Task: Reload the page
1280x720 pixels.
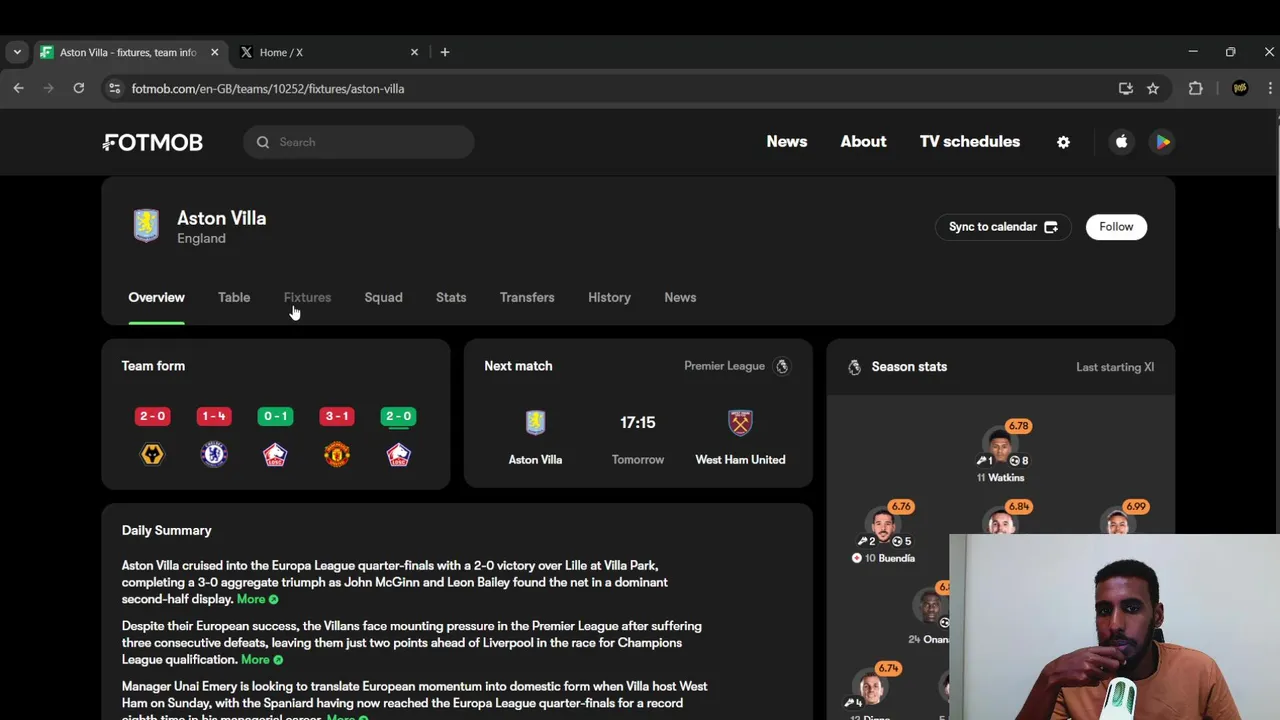Action: pyautogui.click(x=79, y=88)
